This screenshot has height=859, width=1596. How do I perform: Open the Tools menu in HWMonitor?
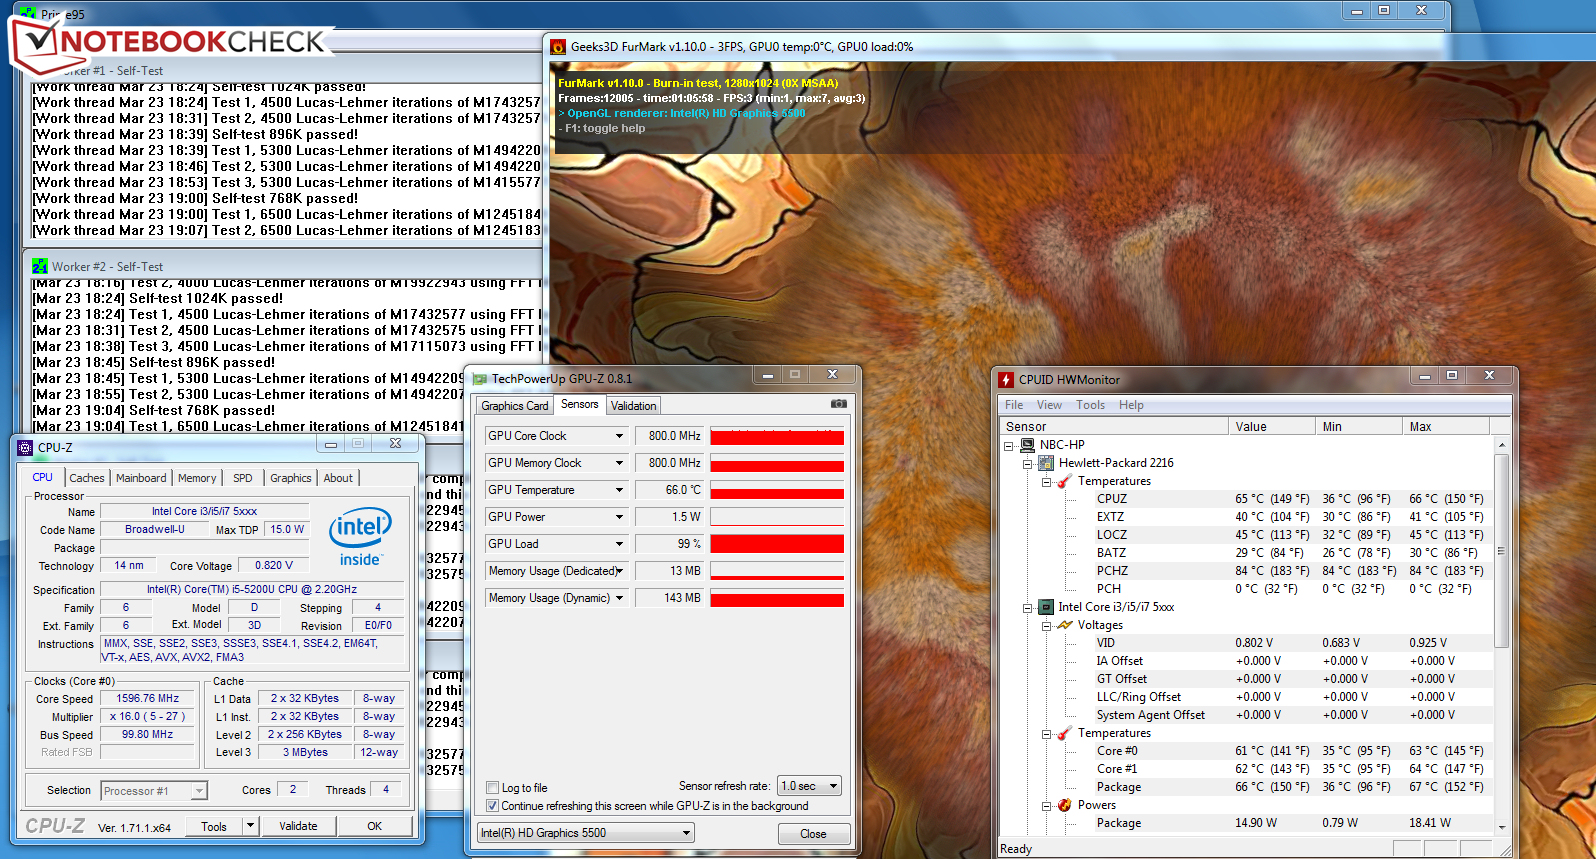click(x=1090, y=405)
